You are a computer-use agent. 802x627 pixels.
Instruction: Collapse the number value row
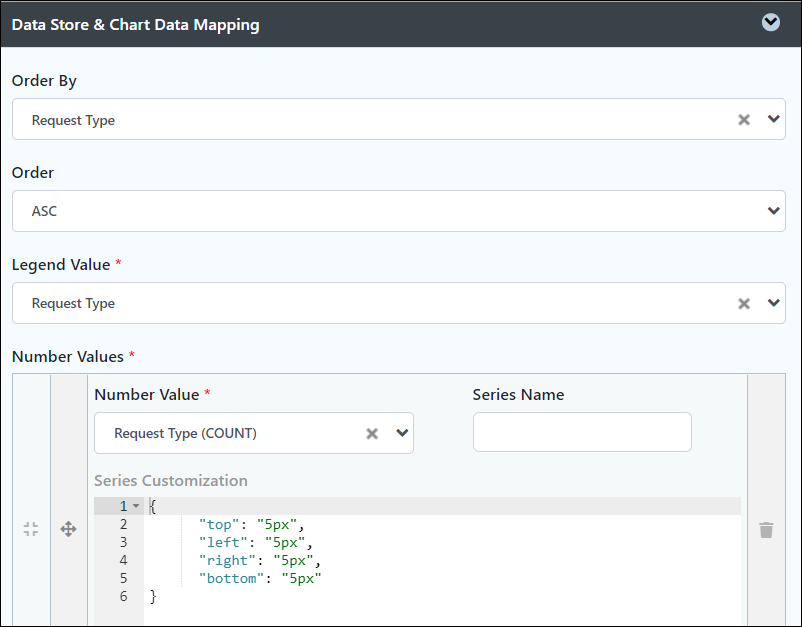pos(31,529)
